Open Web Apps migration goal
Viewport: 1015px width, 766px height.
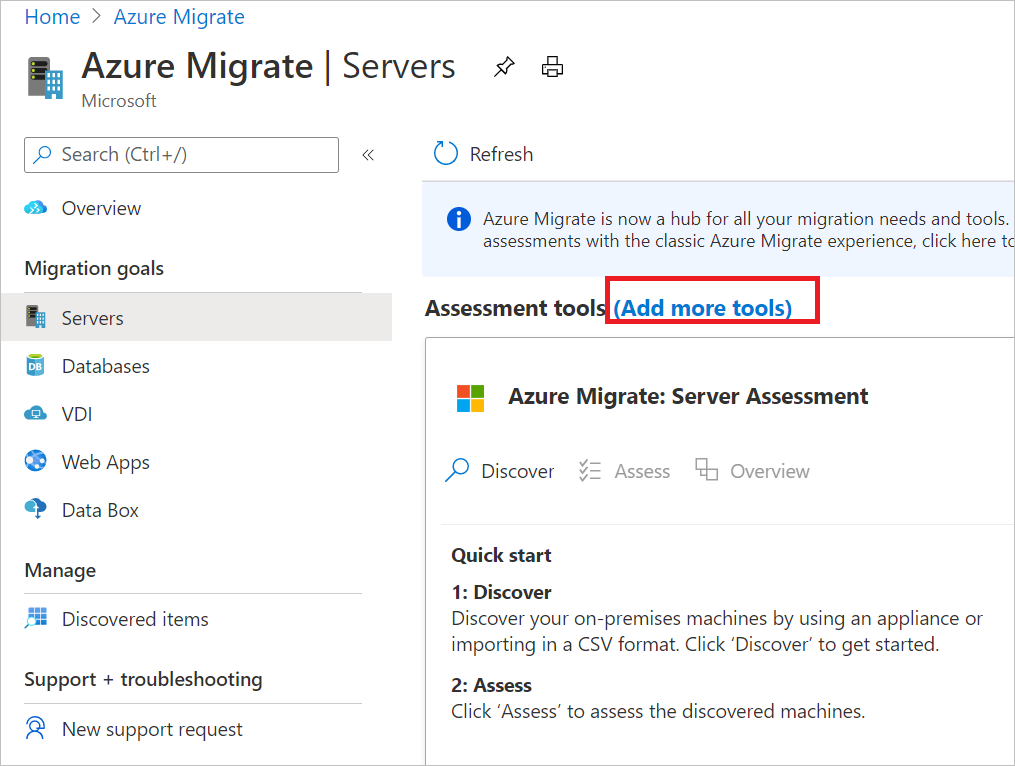105,462
